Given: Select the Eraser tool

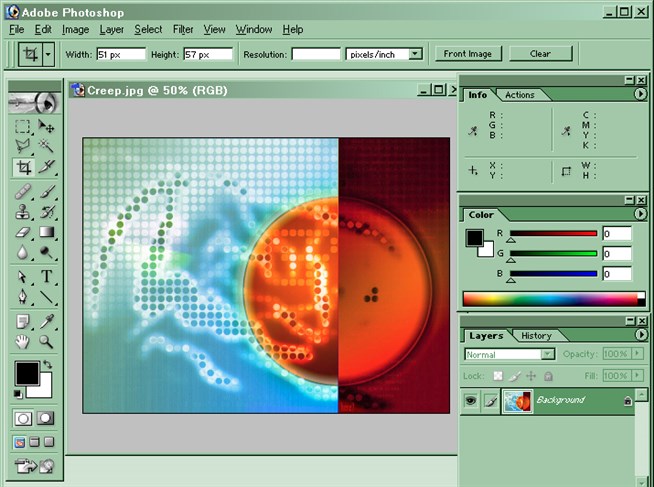Looking at the screenshot, I should (24, 231).
